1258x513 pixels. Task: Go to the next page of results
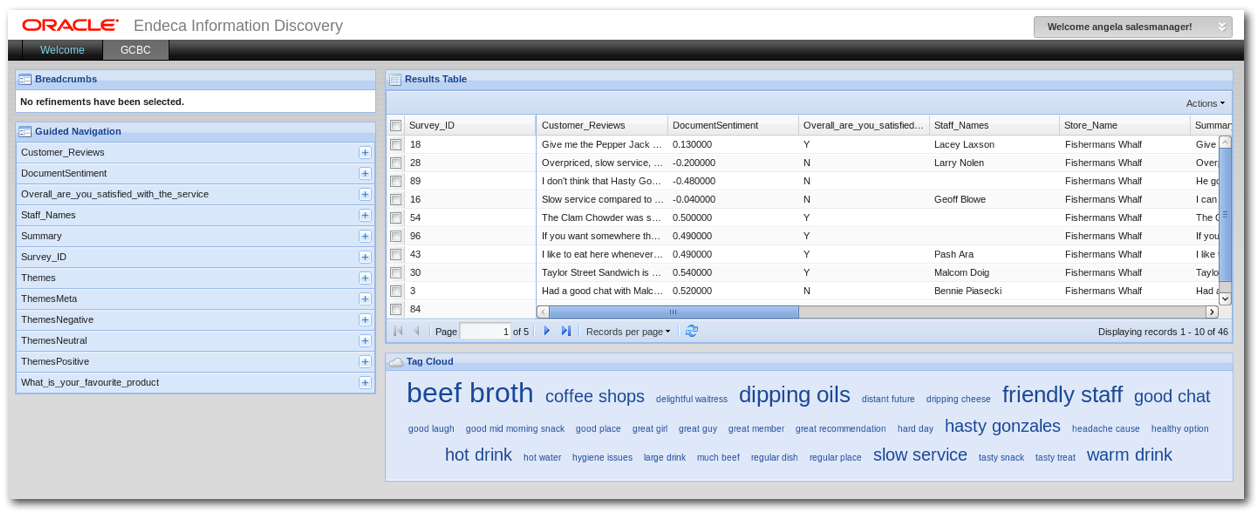[547, 331]
